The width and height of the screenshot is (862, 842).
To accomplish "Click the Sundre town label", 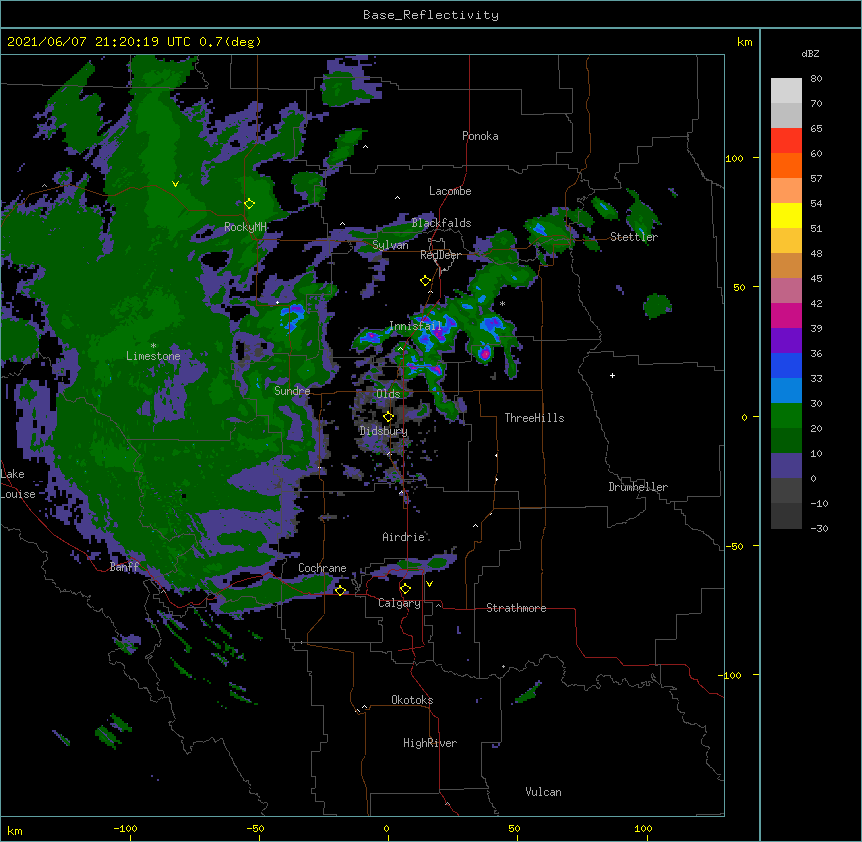I will [x=292, y=391].
